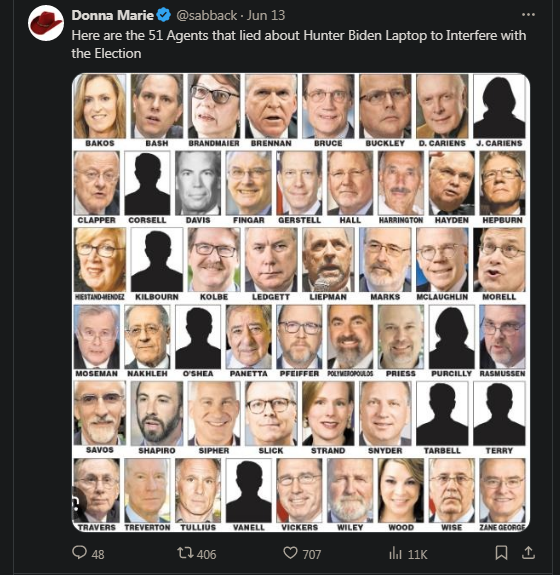Viewport: 560px width, 575px height.
Task: Share the tweet using the upload arrow icon
Action: (528, 553)
